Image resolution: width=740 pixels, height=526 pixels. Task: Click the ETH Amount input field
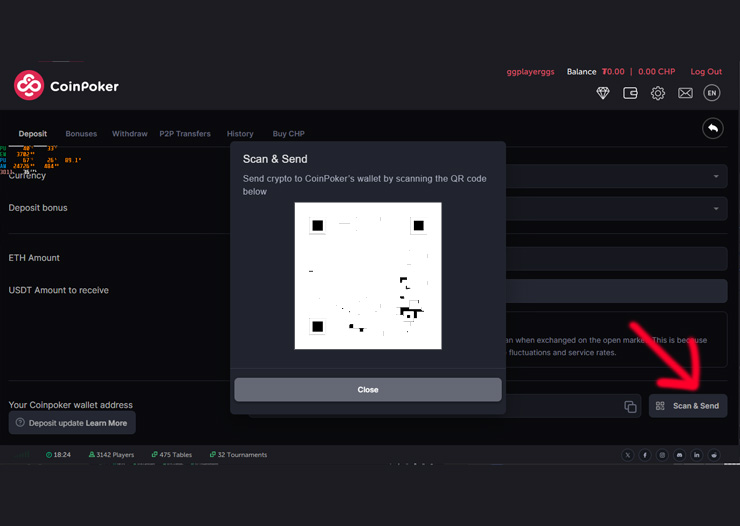(x=616, y=259)
